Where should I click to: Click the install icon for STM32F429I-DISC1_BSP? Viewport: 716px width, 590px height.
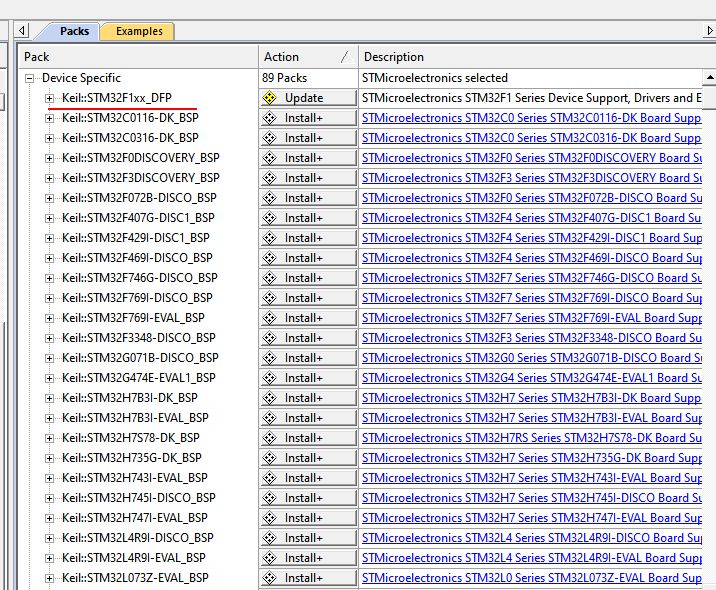(269, 238)
